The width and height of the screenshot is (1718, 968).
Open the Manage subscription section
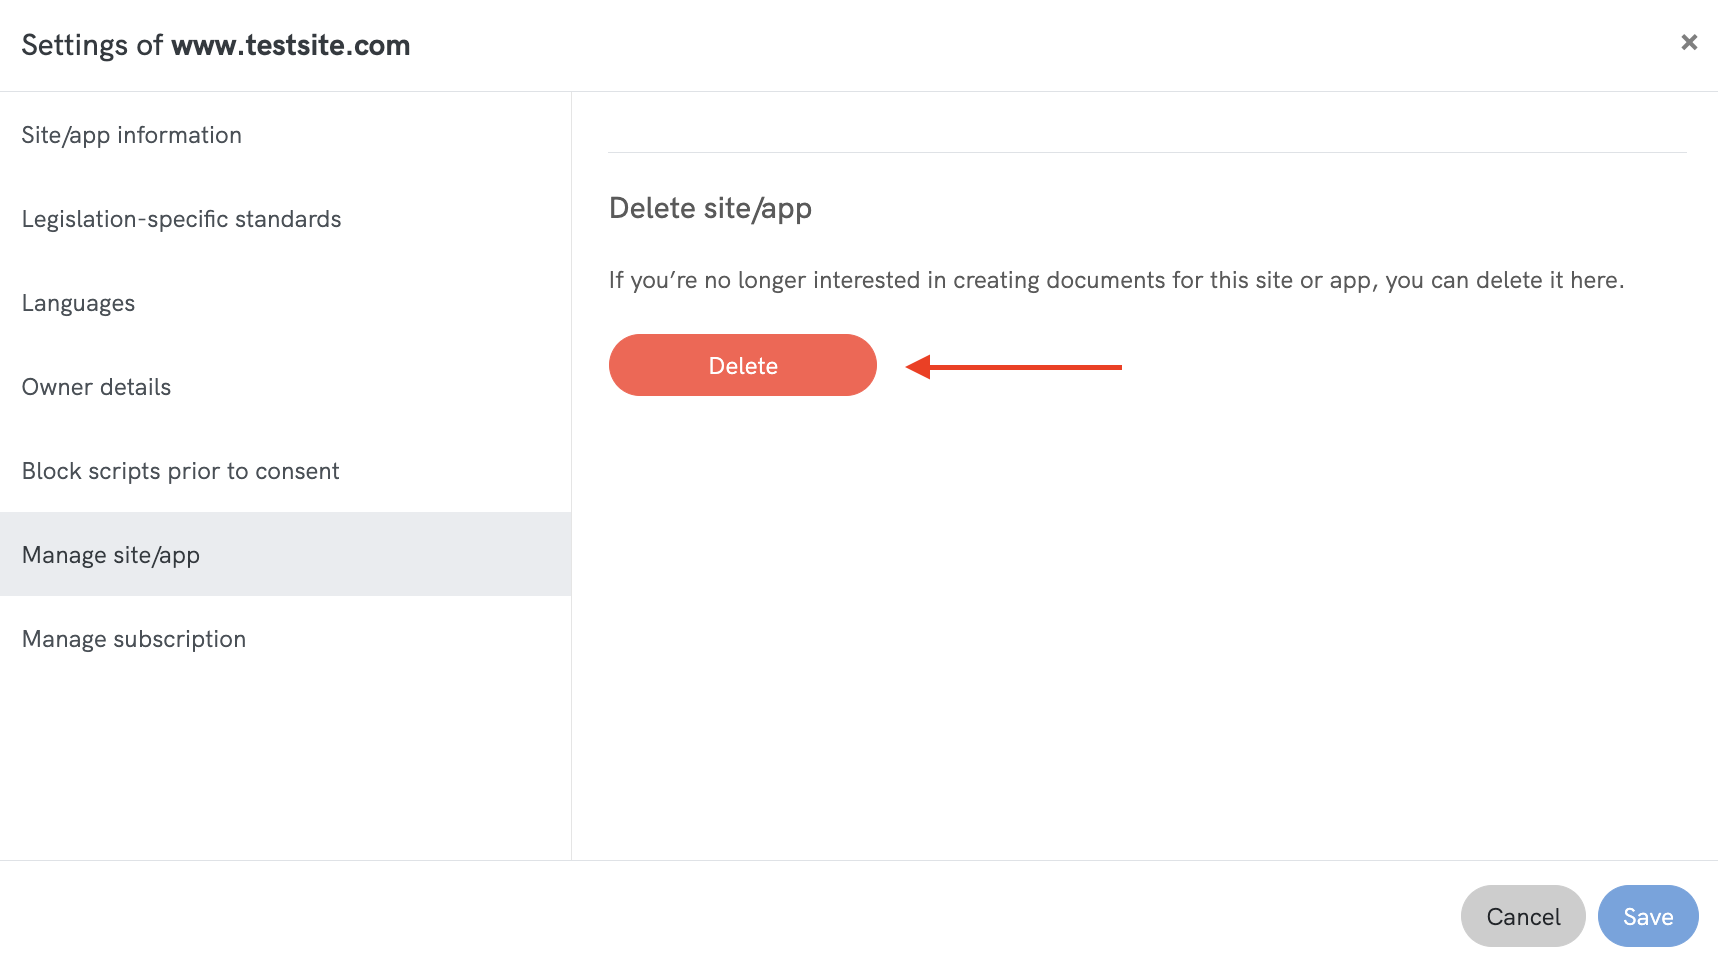(134, 639)
